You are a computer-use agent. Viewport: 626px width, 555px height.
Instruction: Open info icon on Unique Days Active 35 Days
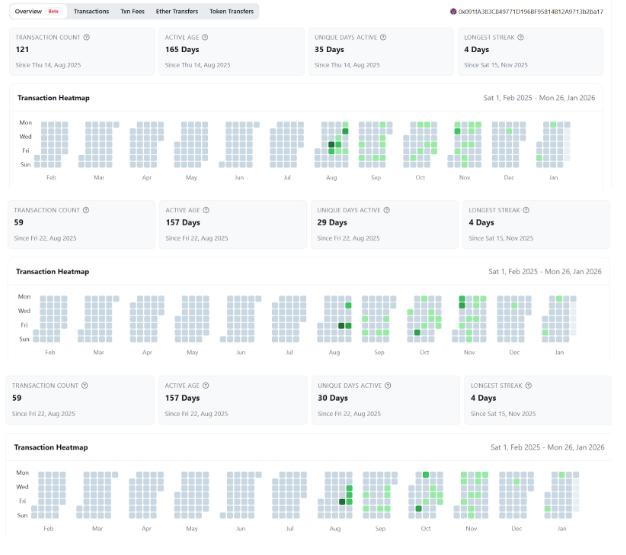(384, 37)
